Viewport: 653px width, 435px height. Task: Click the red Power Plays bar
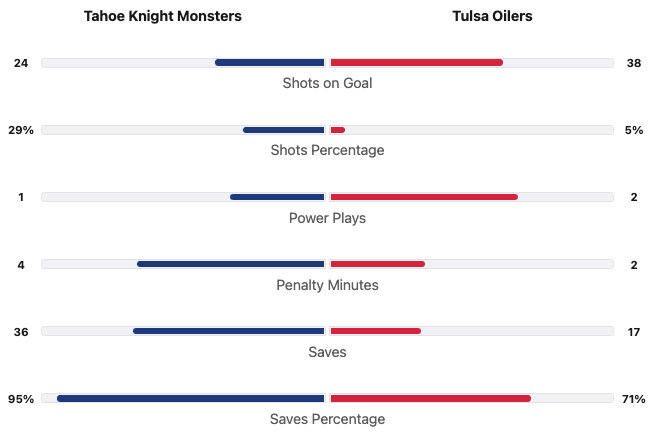click(424, 197)
